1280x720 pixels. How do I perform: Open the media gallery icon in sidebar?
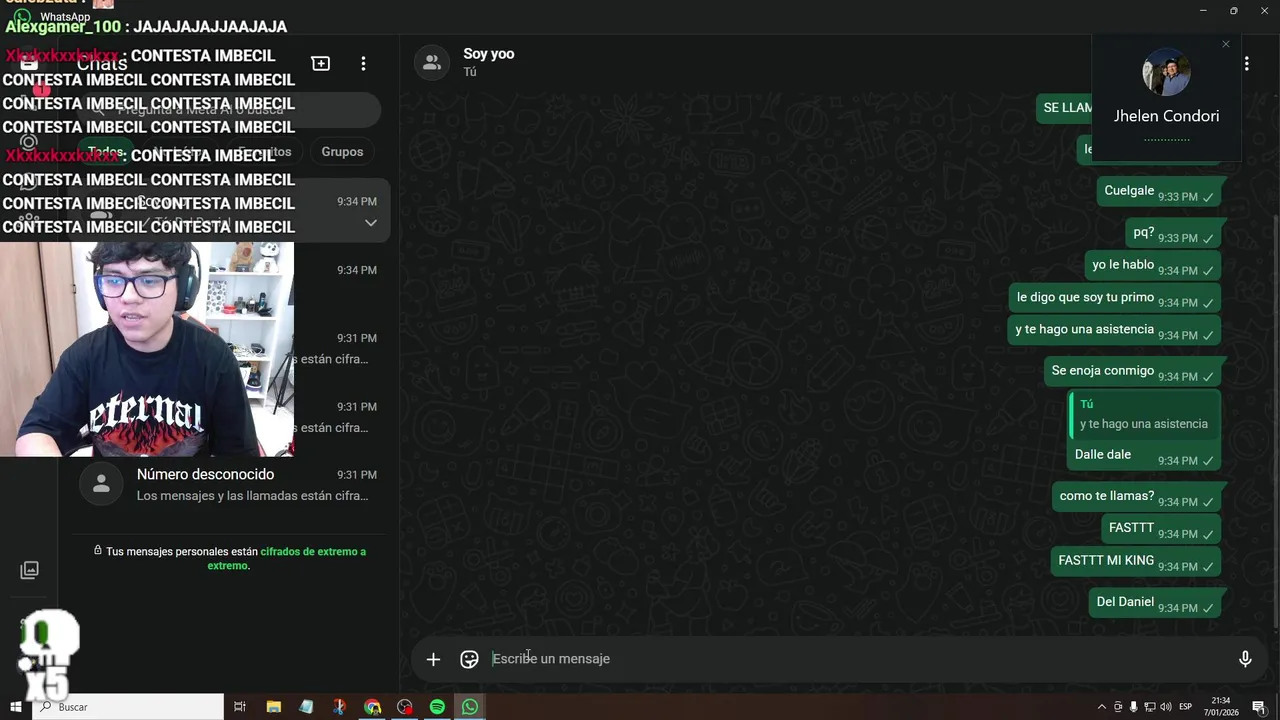tap(29, 570)
